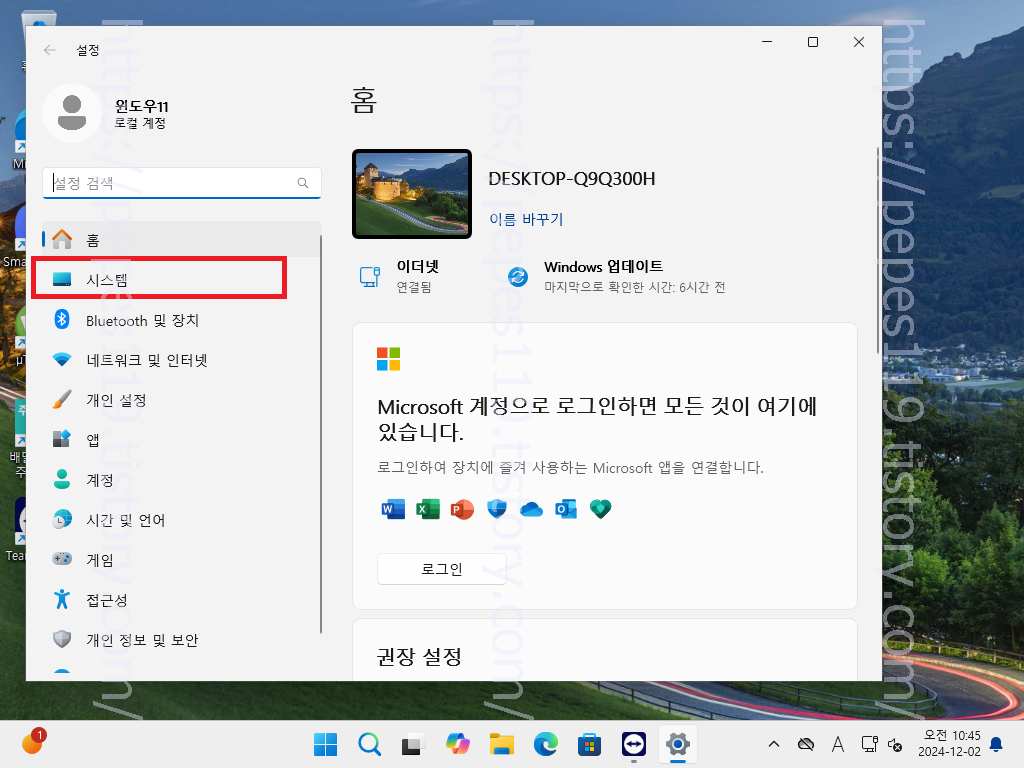1024x768 pixels.
Task: Close the 설정 window
Action: [x=859, y=42]
